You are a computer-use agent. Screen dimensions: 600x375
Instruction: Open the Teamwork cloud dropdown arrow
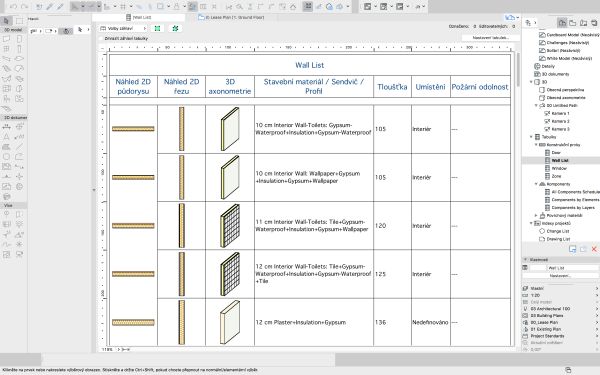(518, 18)
